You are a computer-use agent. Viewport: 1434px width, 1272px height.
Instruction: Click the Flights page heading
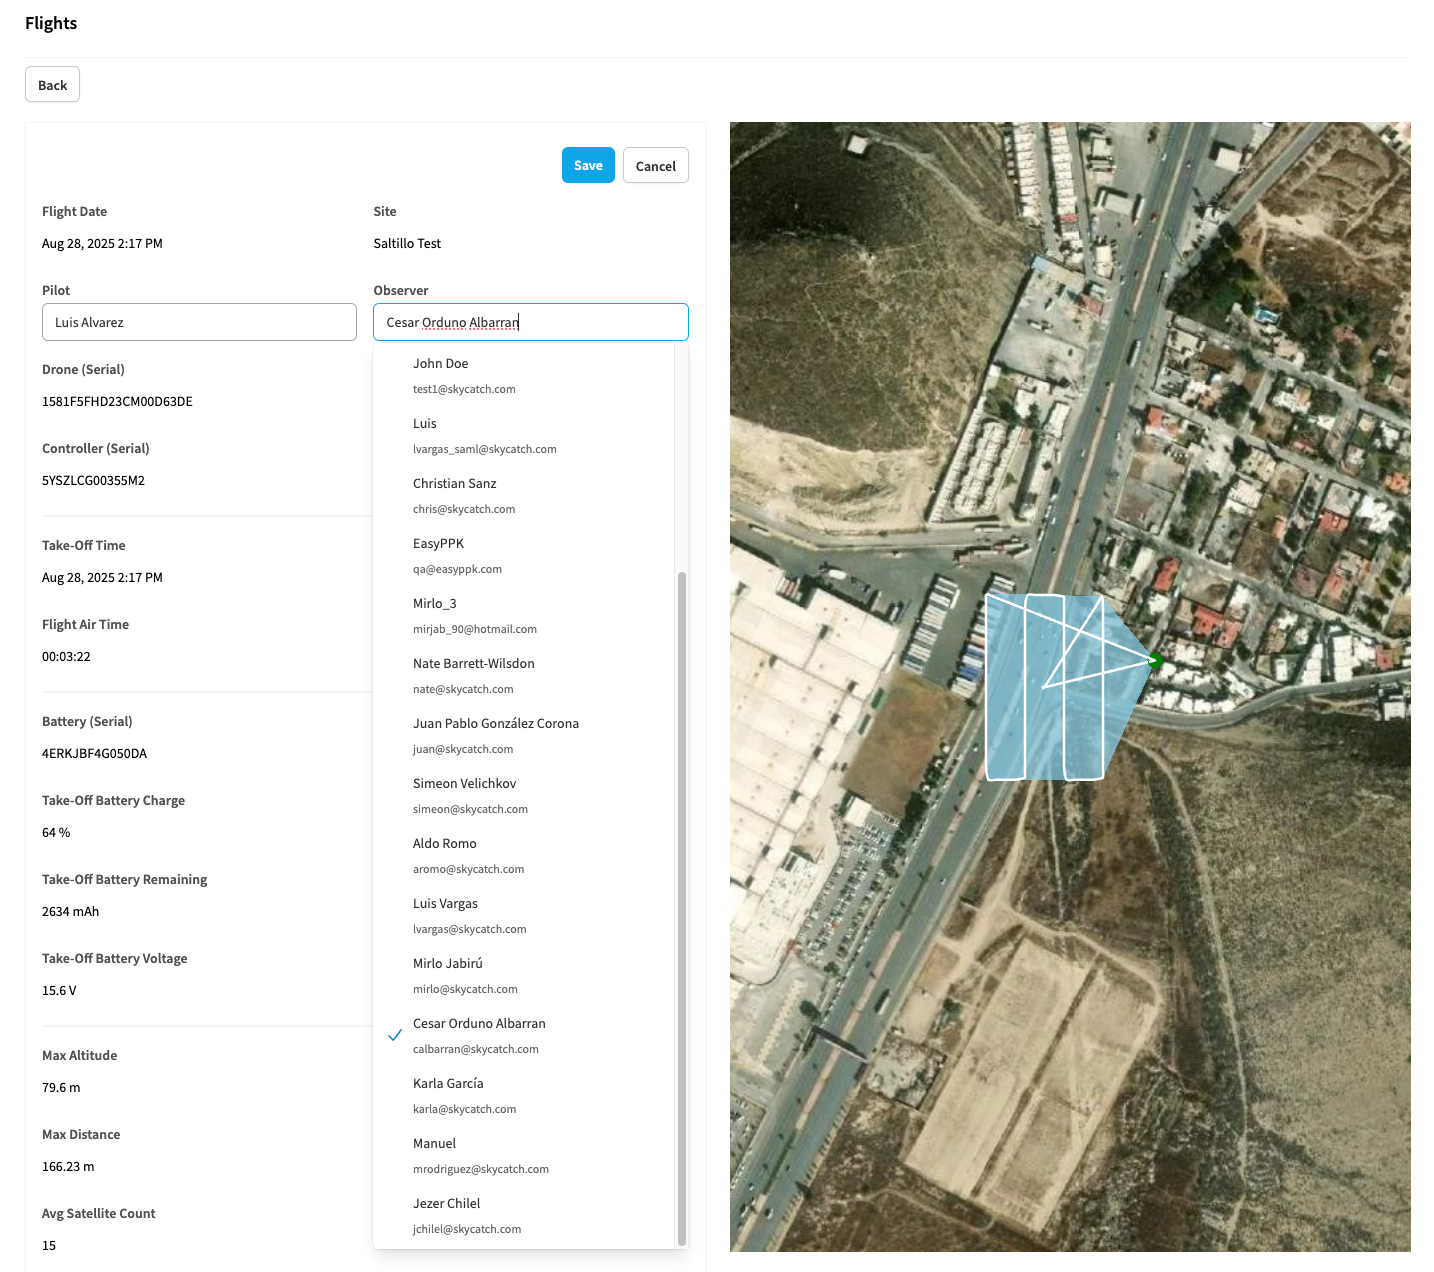(51, 23)
